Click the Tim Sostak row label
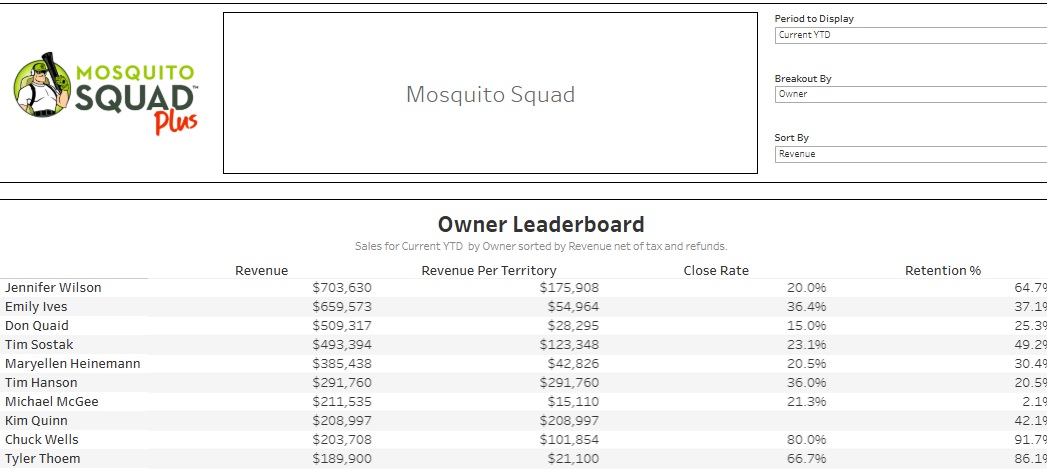Image resolution: width=1047 pixels, height=469 pixels. (x=37, y=345)
